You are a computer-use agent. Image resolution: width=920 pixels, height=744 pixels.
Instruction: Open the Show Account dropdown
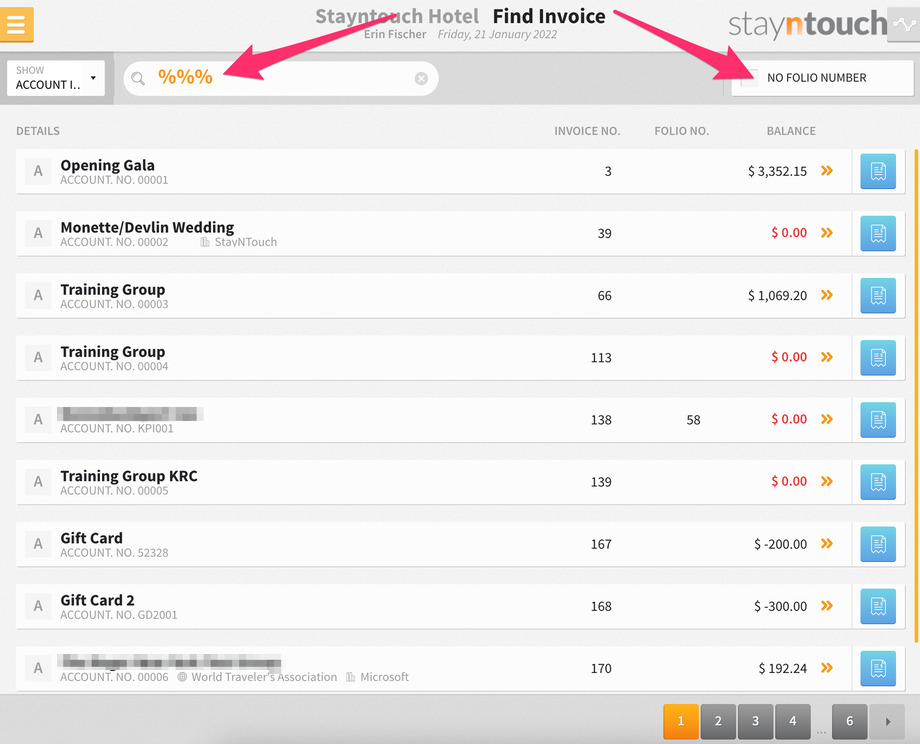[56, 78]
